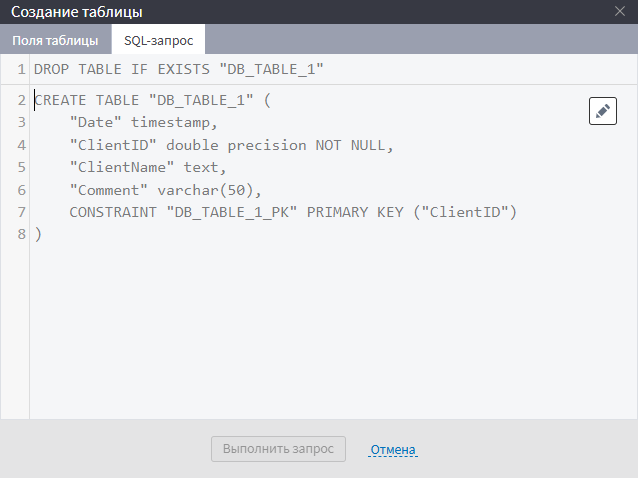Click the Создание таблицы title bar
This screenshot has width=638, height=478.
[x=300, y=12]
